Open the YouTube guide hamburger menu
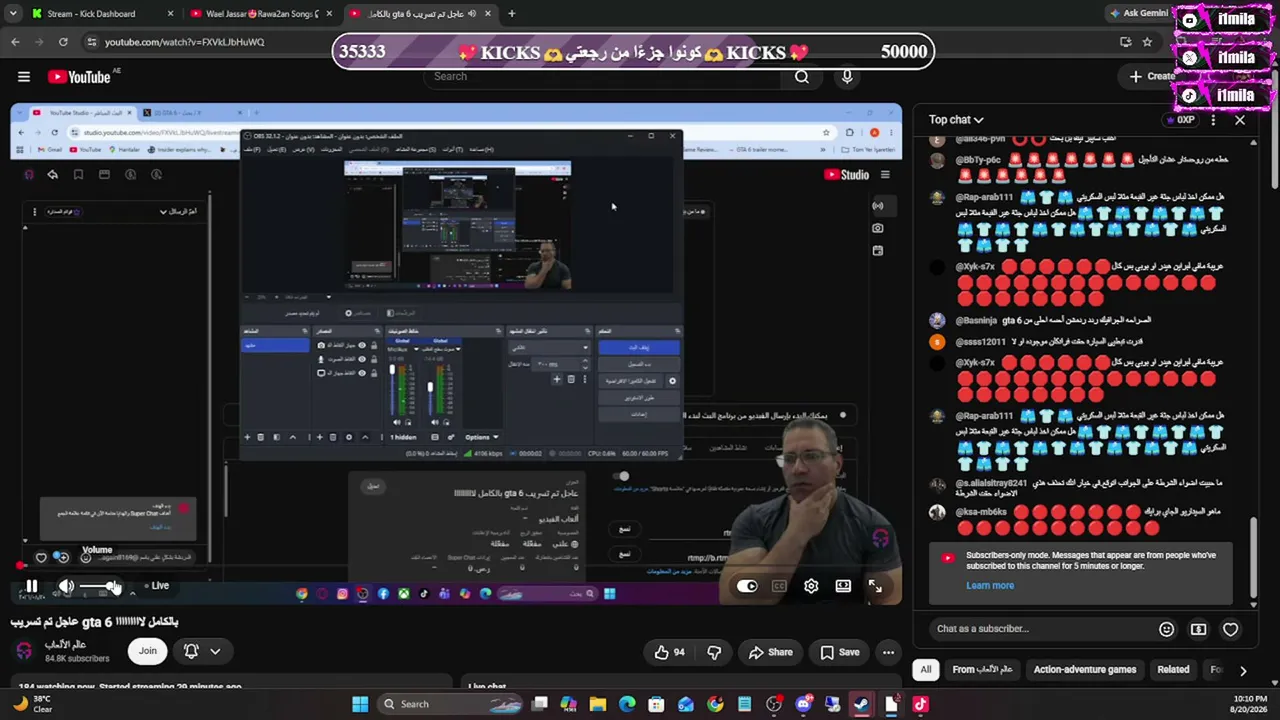Screen dimensions: 1280x720 [x=24, y=77]
